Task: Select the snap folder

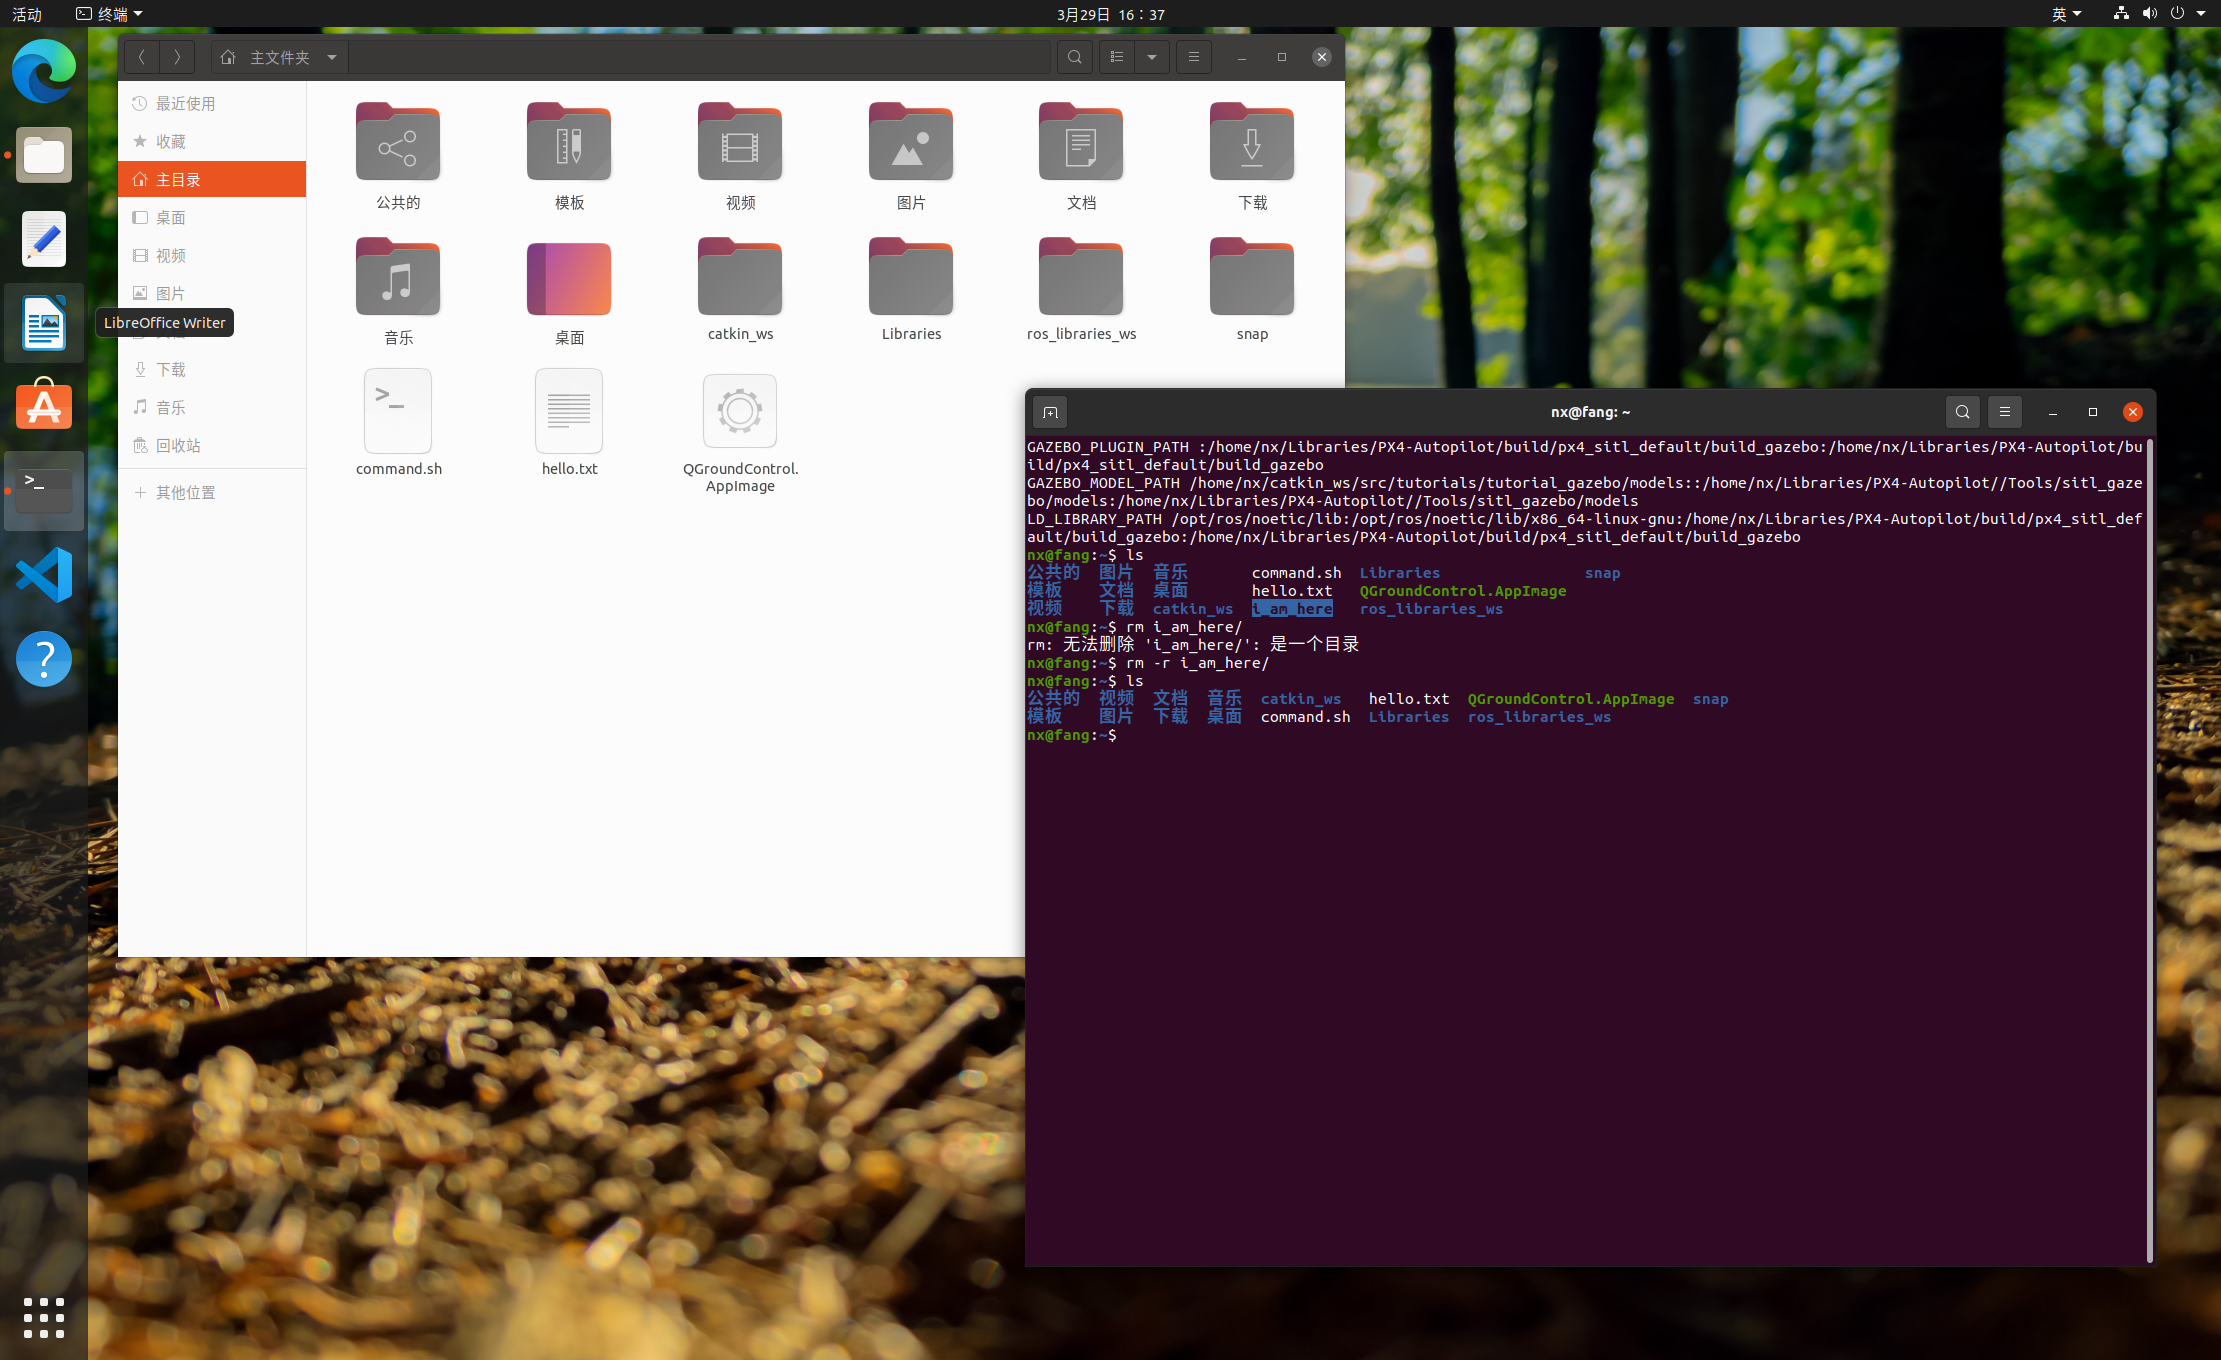Action: (1252, 289)
